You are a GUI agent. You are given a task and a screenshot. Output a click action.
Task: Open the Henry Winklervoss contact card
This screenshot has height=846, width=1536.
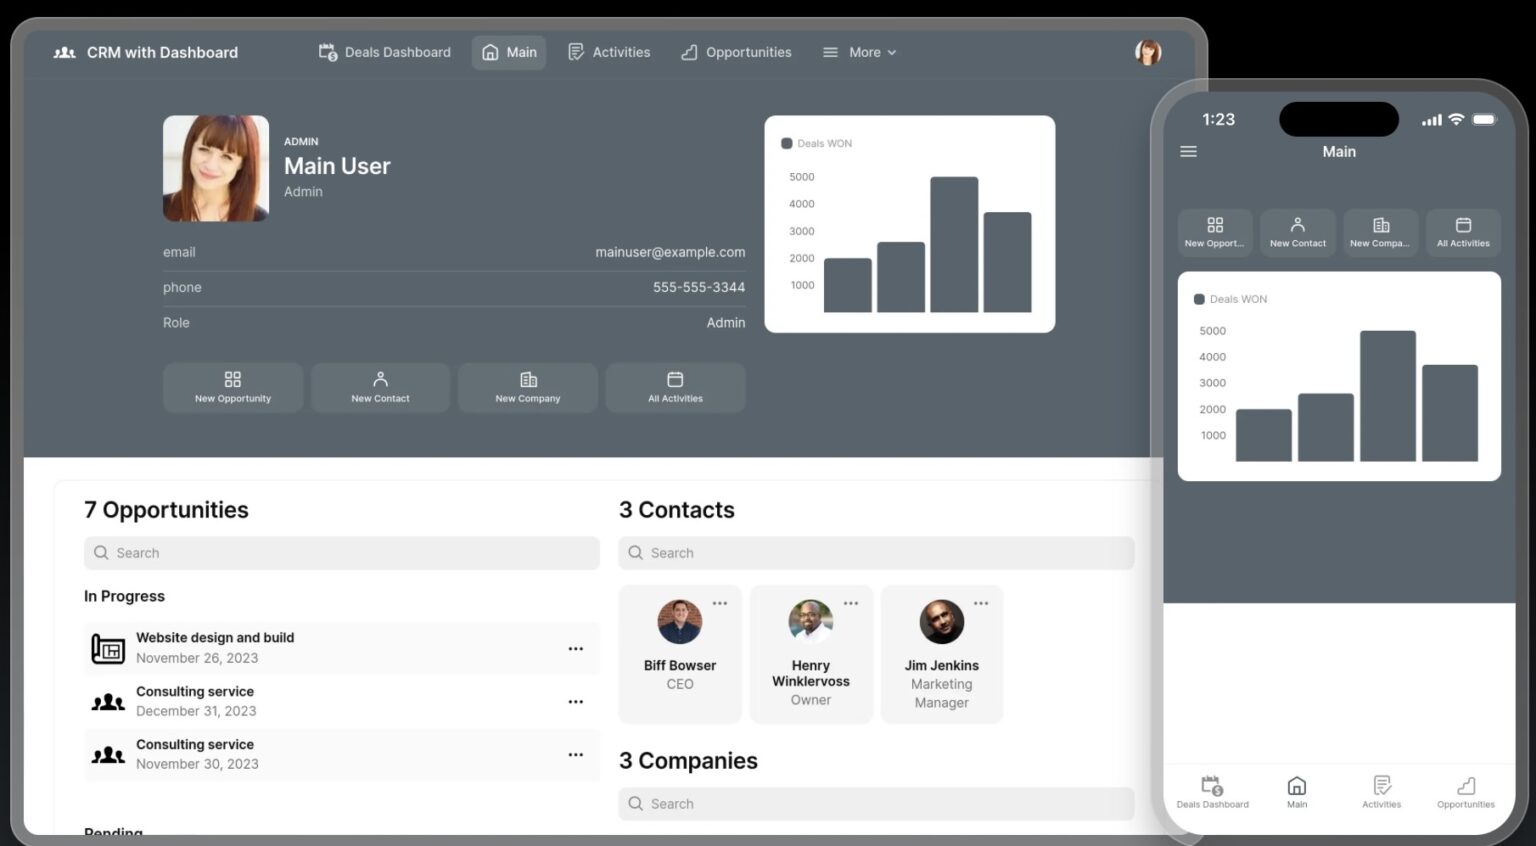[x=811, y=655]
